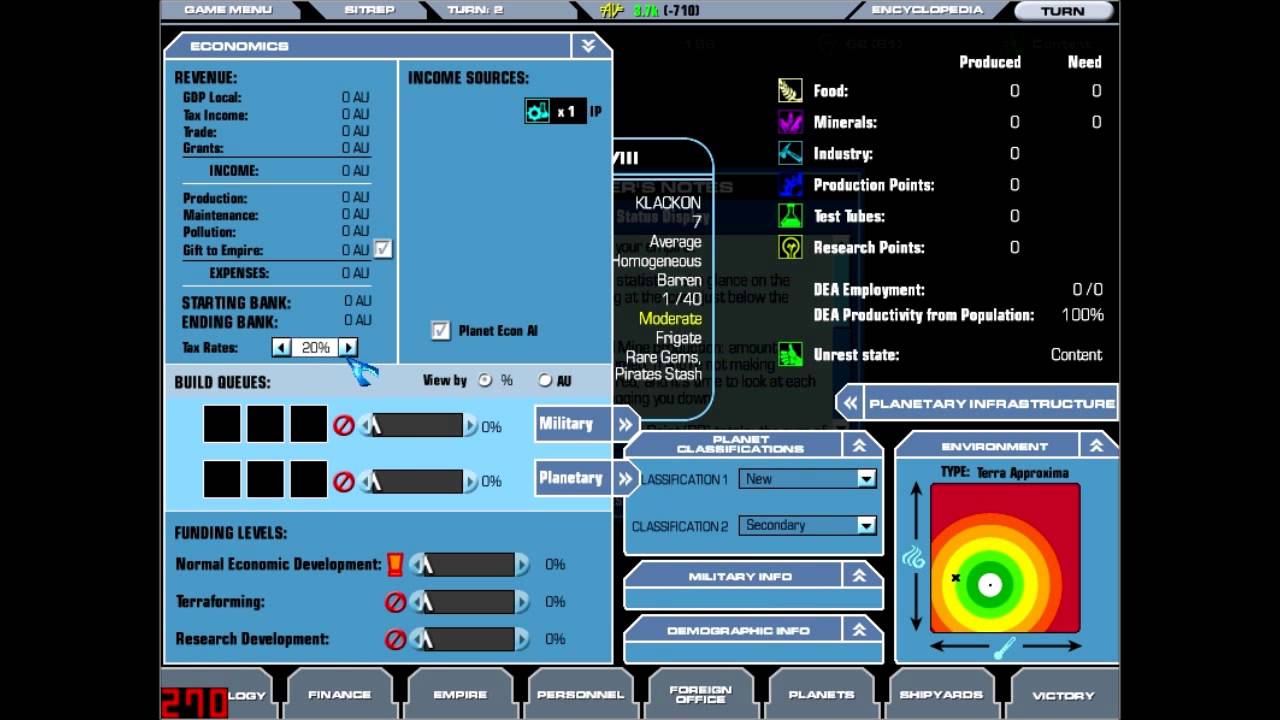Click the purple Minerals icon
The height and width of the screenshot is (720, 1280).
(790, 122)
